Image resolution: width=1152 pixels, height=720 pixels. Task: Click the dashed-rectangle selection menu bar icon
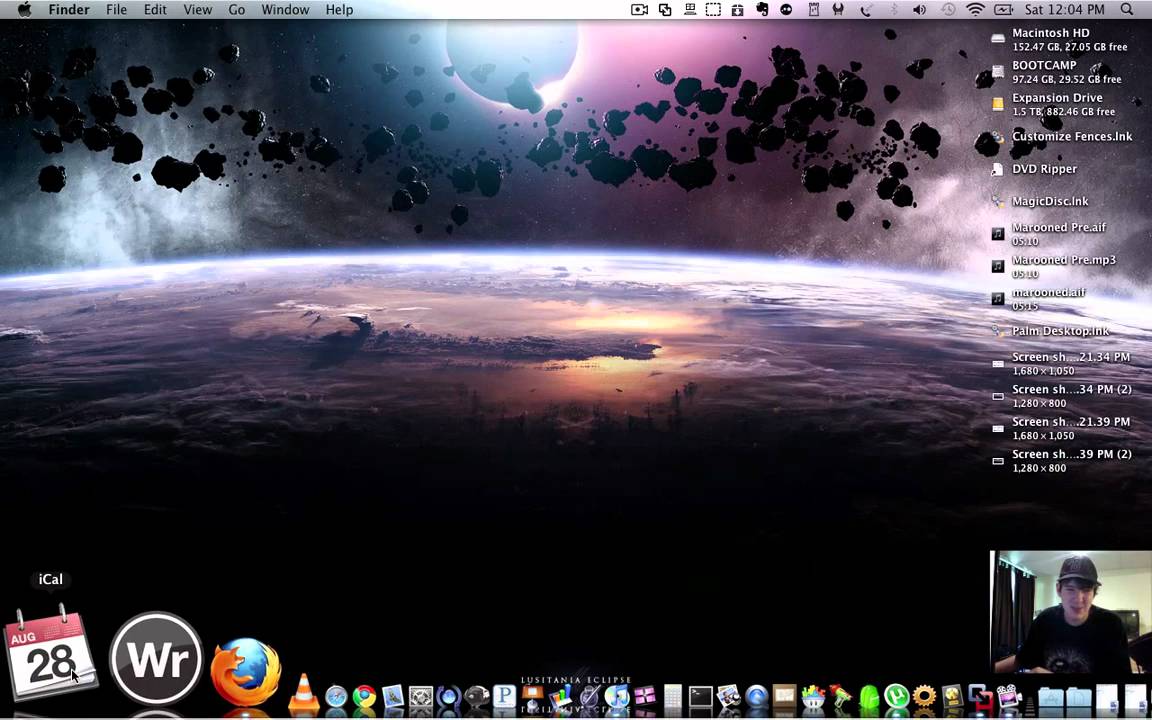(713, 10)
